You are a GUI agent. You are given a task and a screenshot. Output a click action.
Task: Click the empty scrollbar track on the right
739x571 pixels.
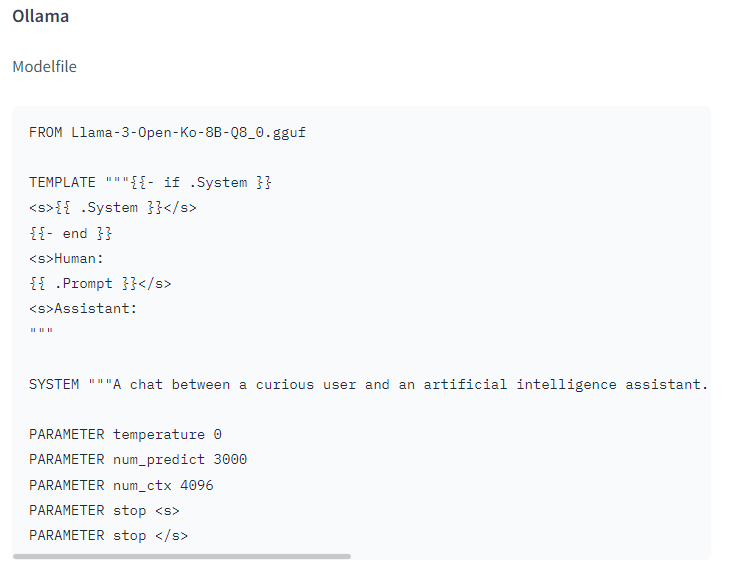(531, 556)
